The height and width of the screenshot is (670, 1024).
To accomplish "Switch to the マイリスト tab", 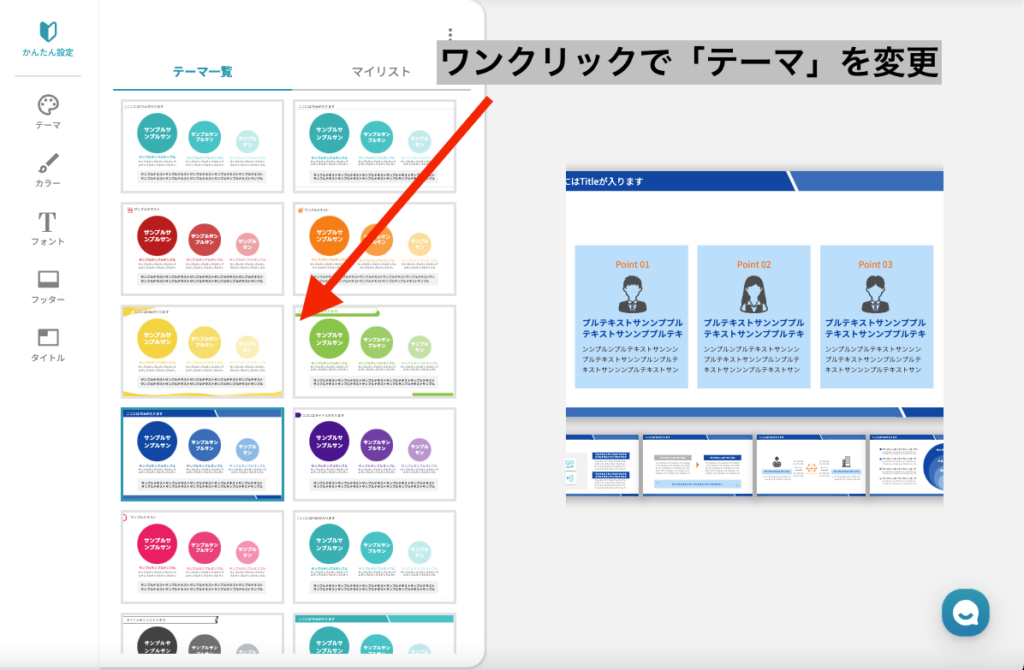I will (381, 72).
